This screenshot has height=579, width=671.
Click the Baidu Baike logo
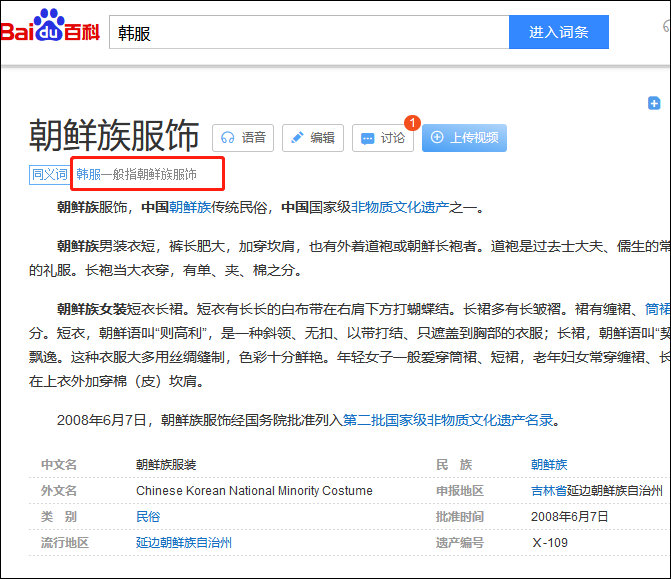coord(50,30)
